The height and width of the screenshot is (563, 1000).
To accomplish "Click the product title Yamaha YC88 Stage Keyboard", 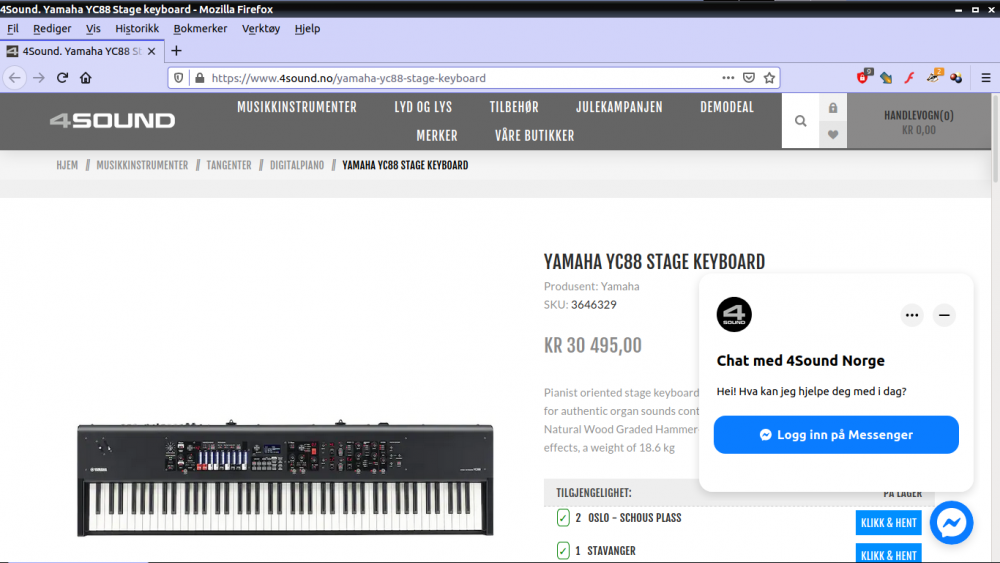I will 654,261.
